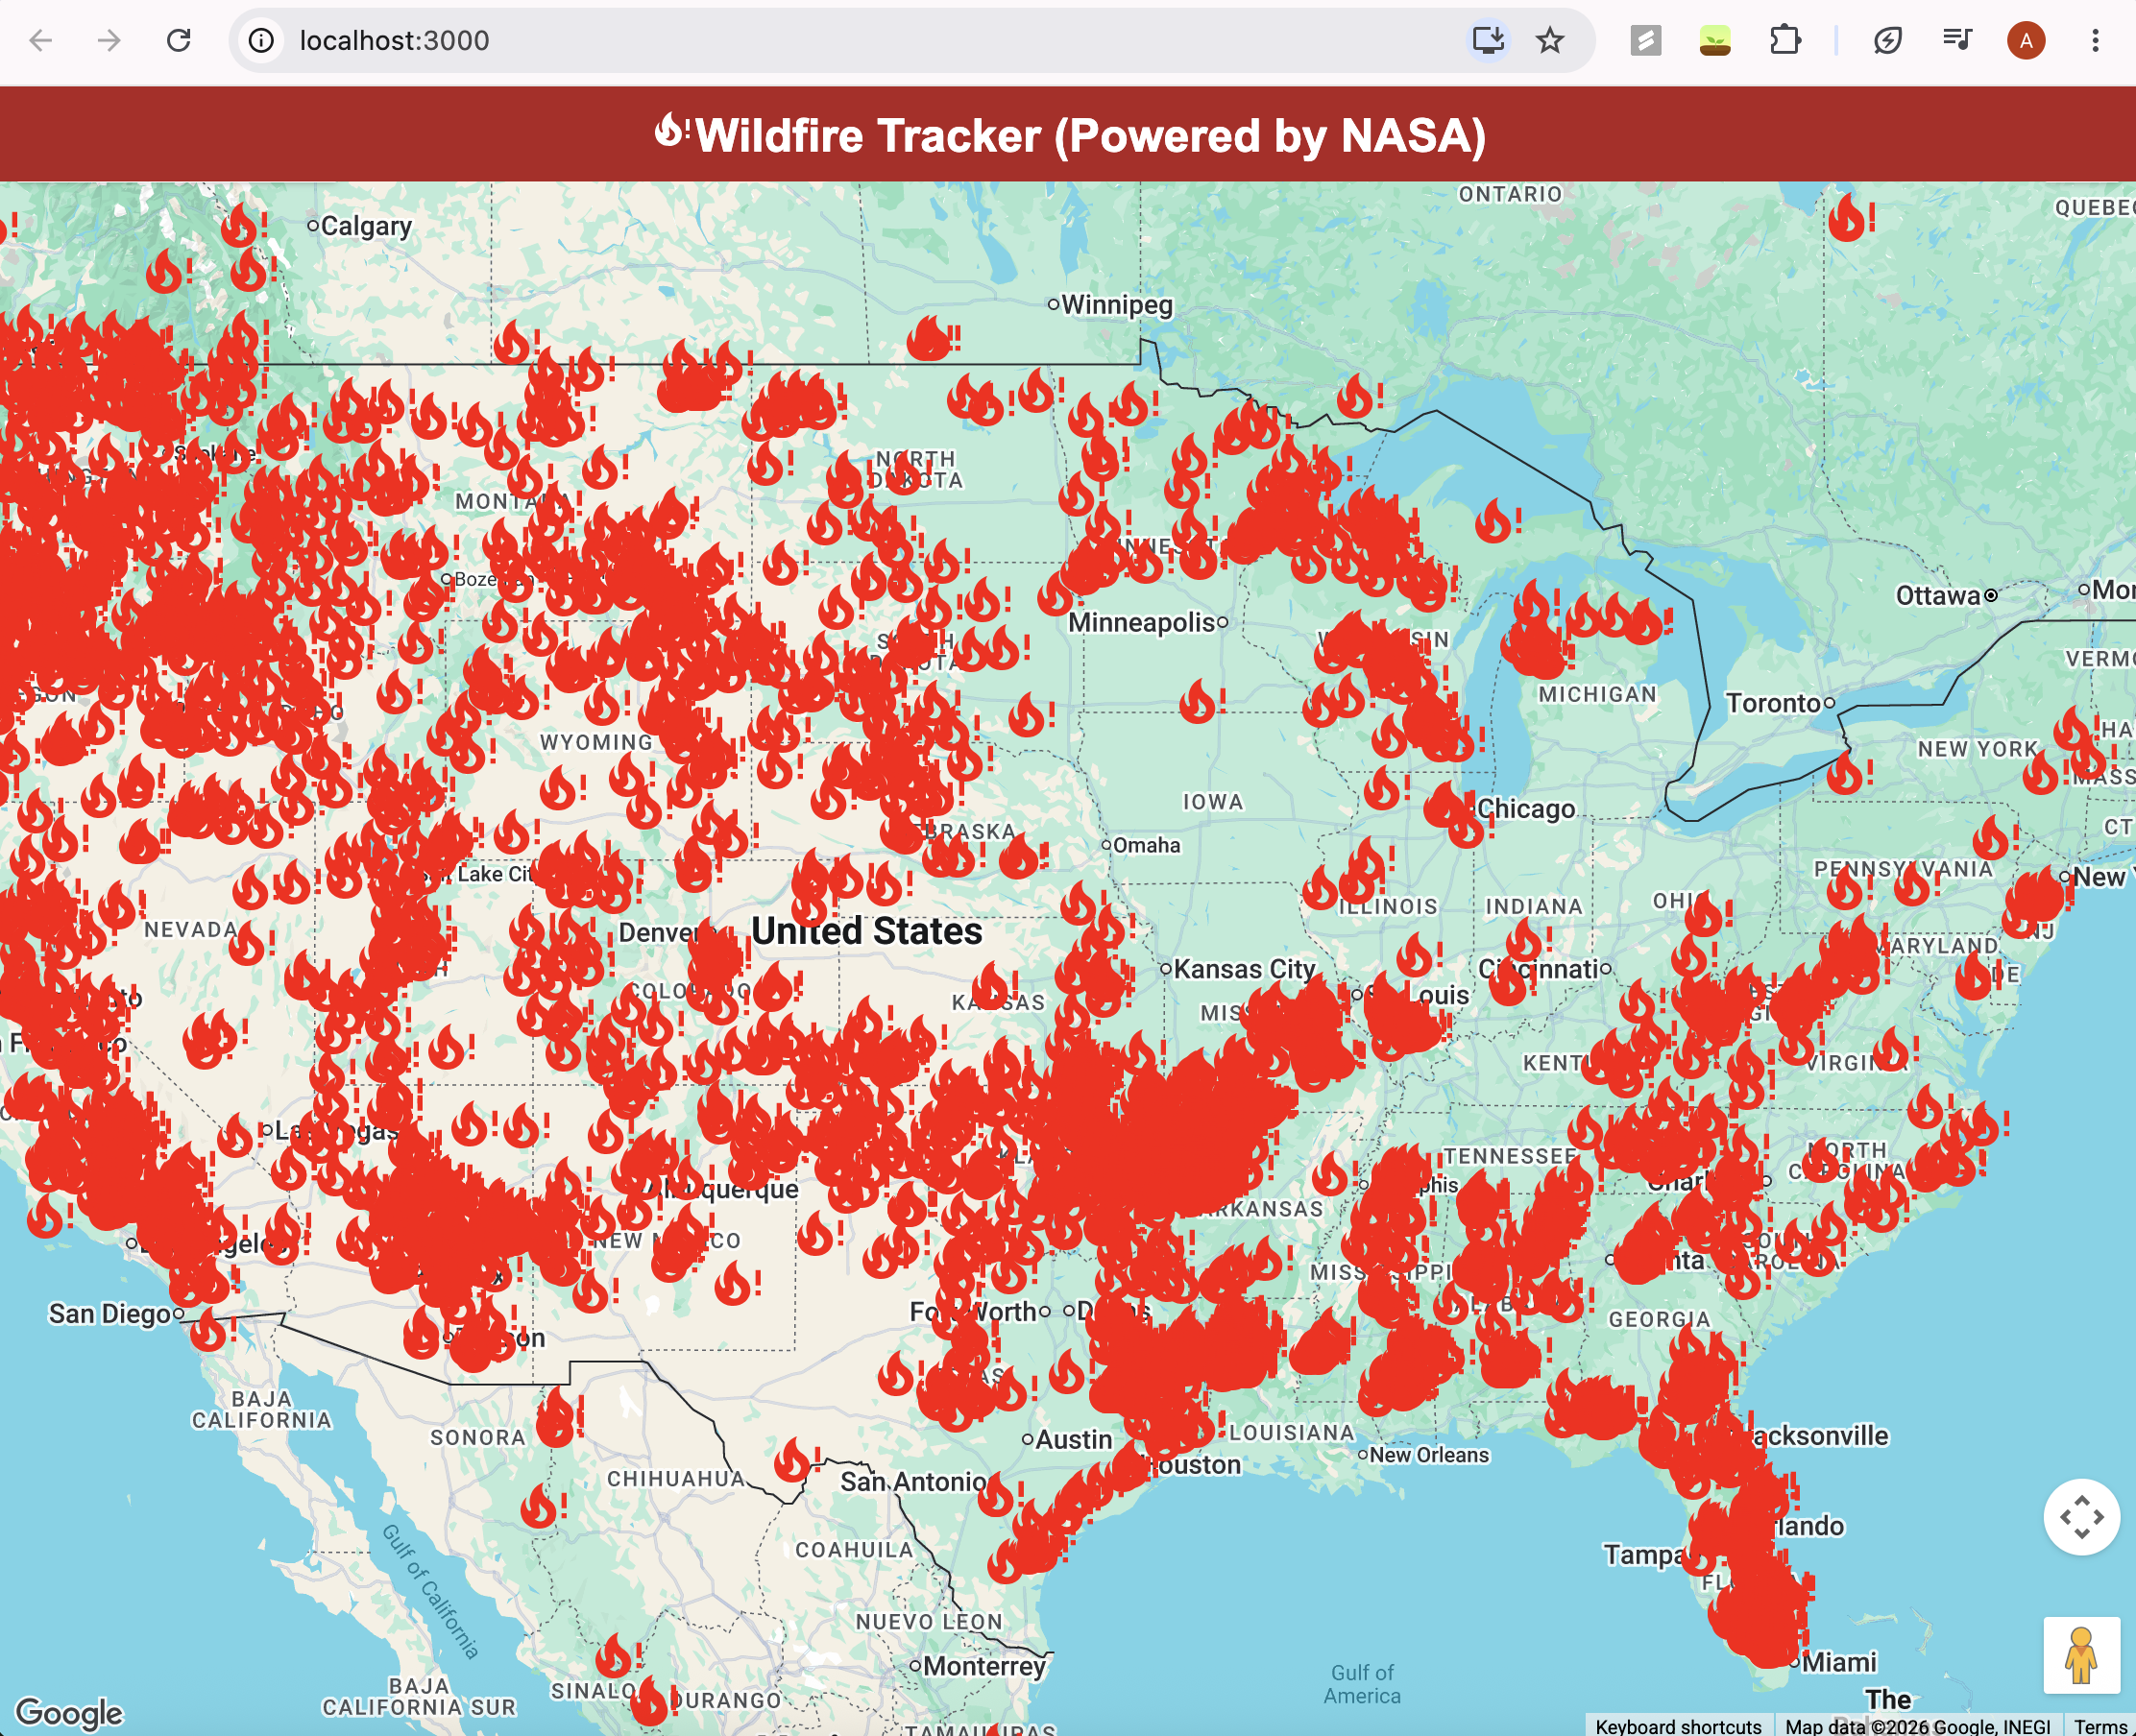This screenshot has width=2136, height=1736.
Task: Click the Miami city label
Action: point(1839,1662)
